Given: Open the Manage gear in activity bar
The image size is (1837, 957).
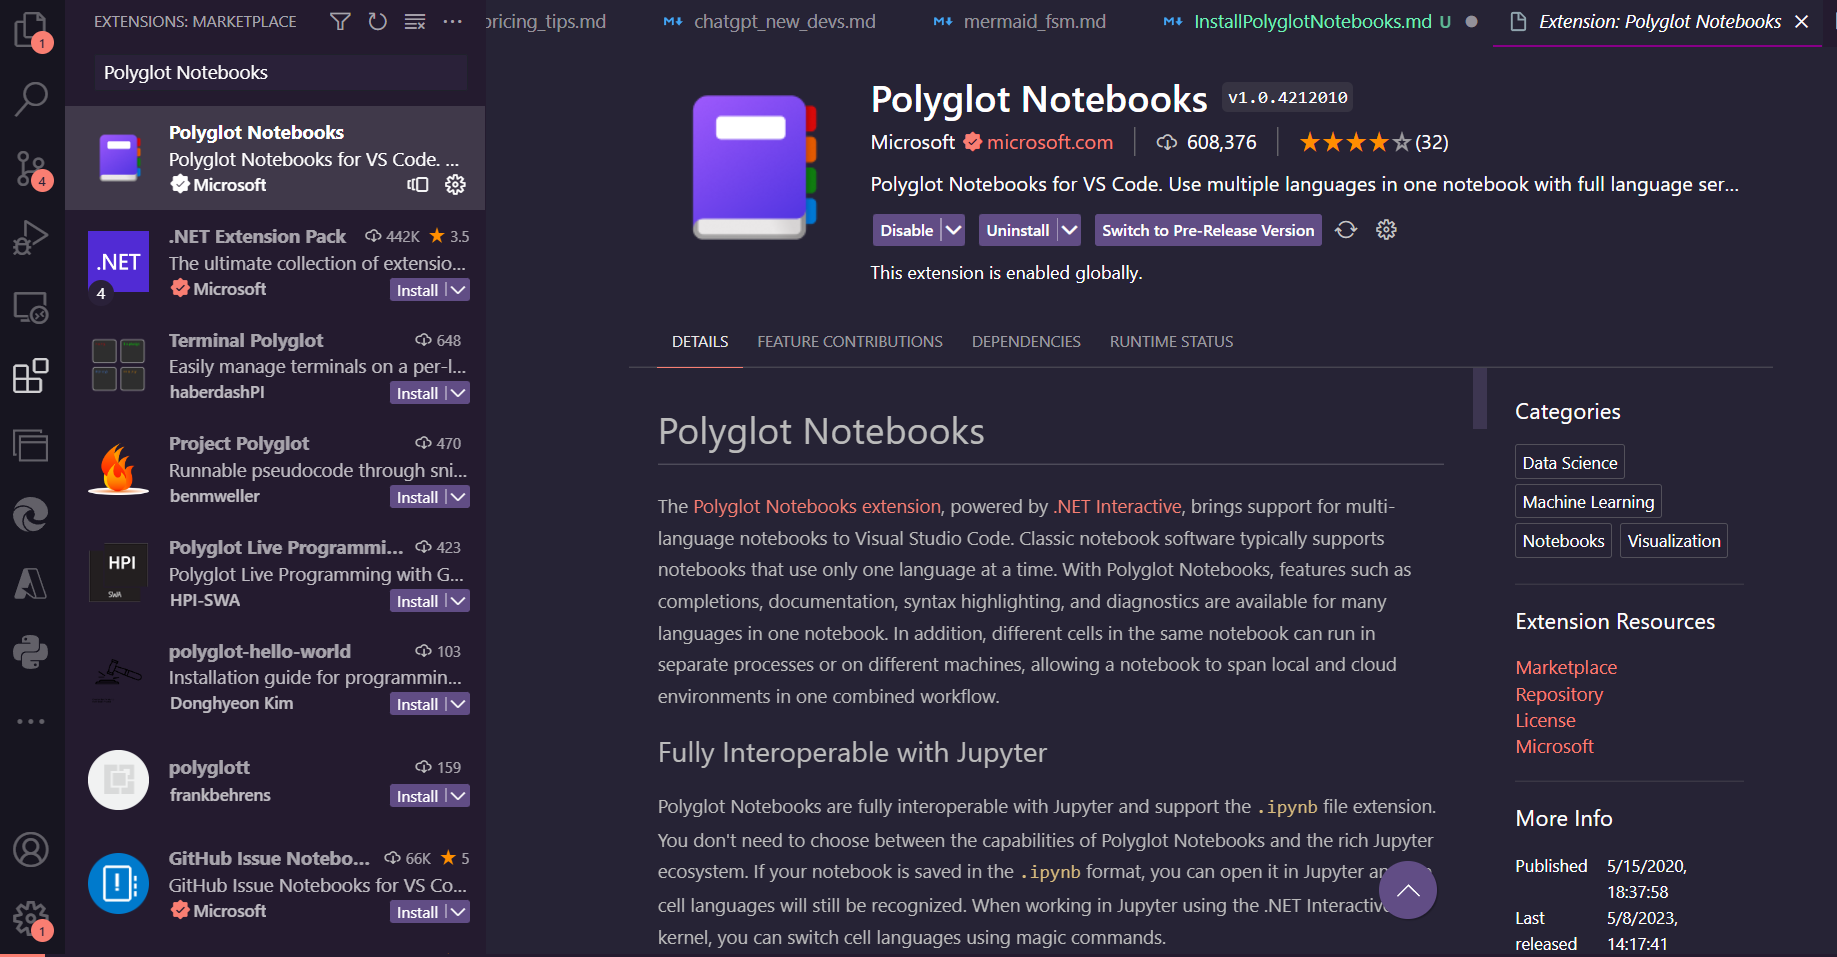Looking at the screenshot, I should pos(31,918).
